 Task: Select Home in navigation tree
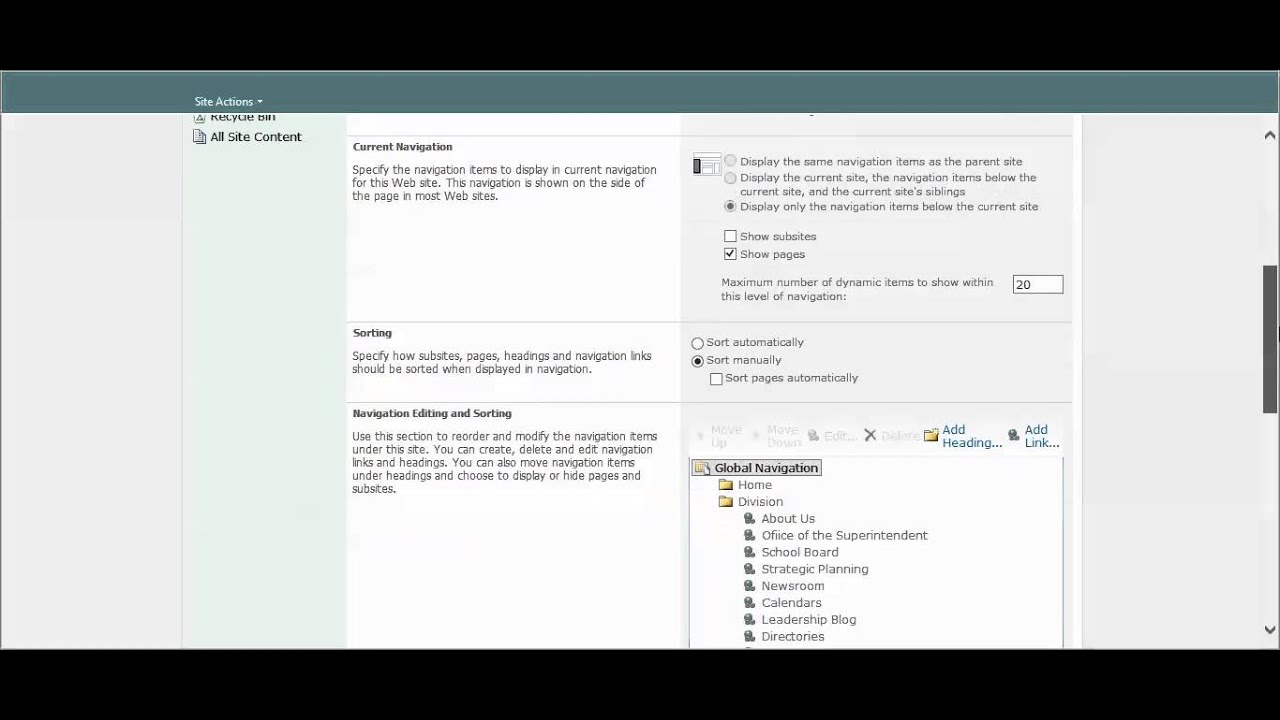click(755, 485)
